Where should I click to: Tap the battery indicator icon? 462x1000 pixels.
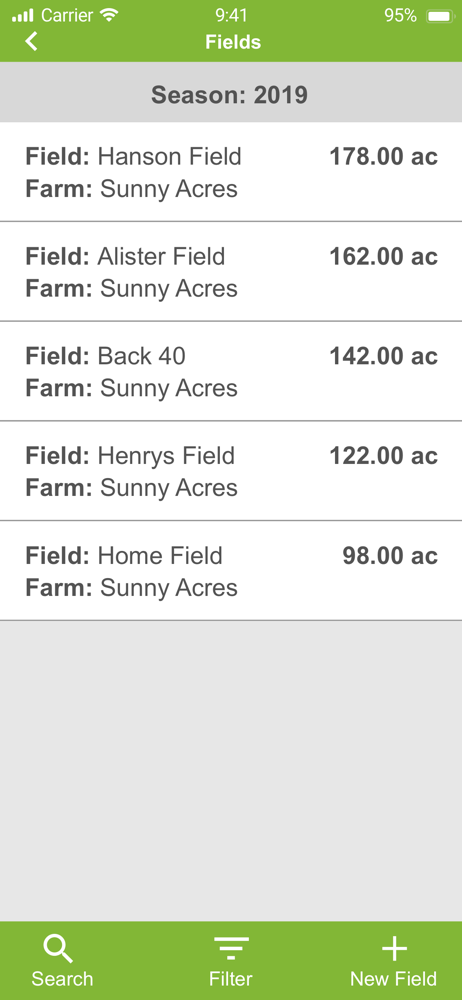pos(440,16)
